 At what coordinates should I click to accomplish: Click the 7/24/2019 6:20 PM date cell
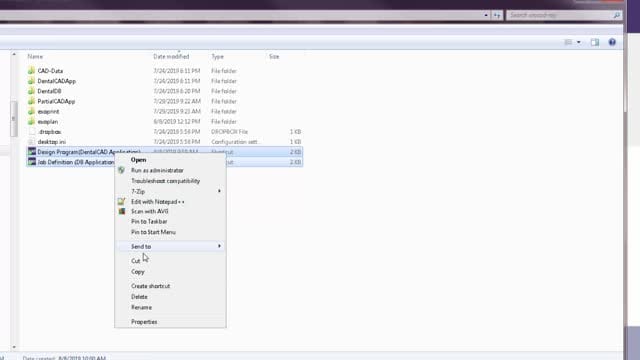177,91
